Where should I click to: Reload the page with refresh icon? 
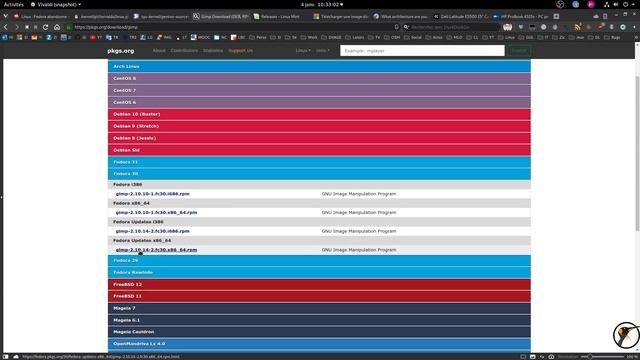[x=45, y=27]
